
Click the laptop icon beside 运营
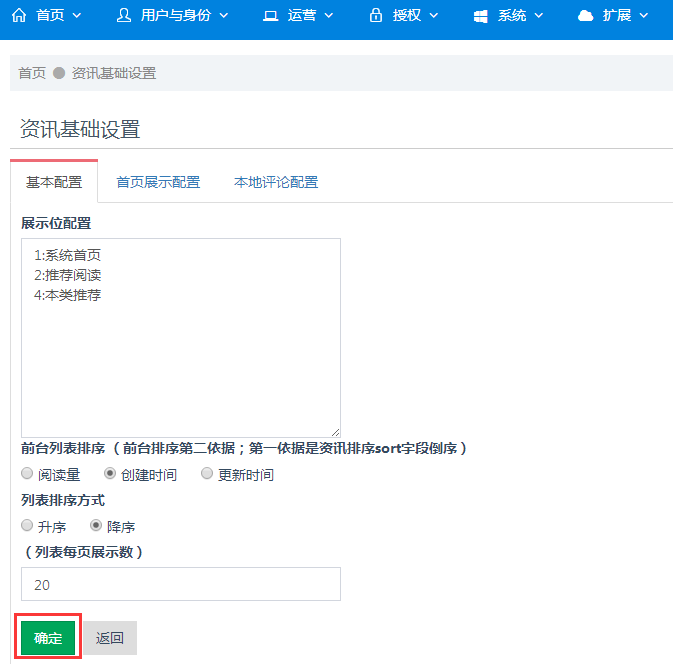[x=270, y=16]
